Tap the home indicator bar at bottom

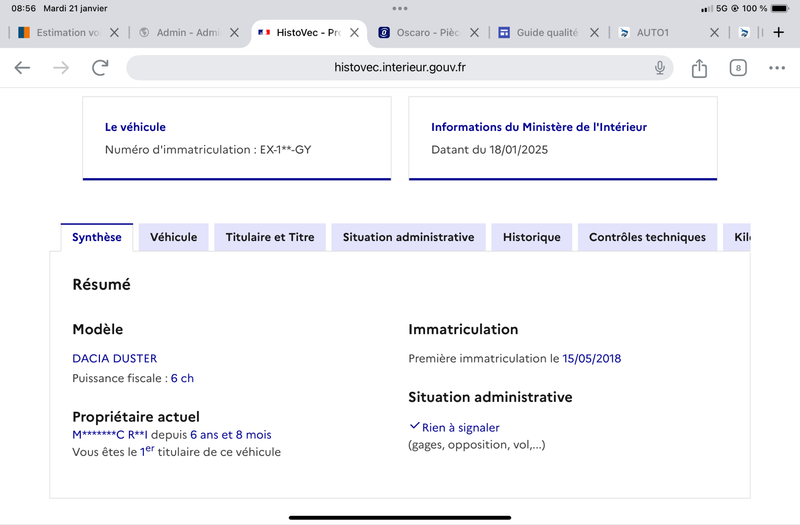pos(400,517)
